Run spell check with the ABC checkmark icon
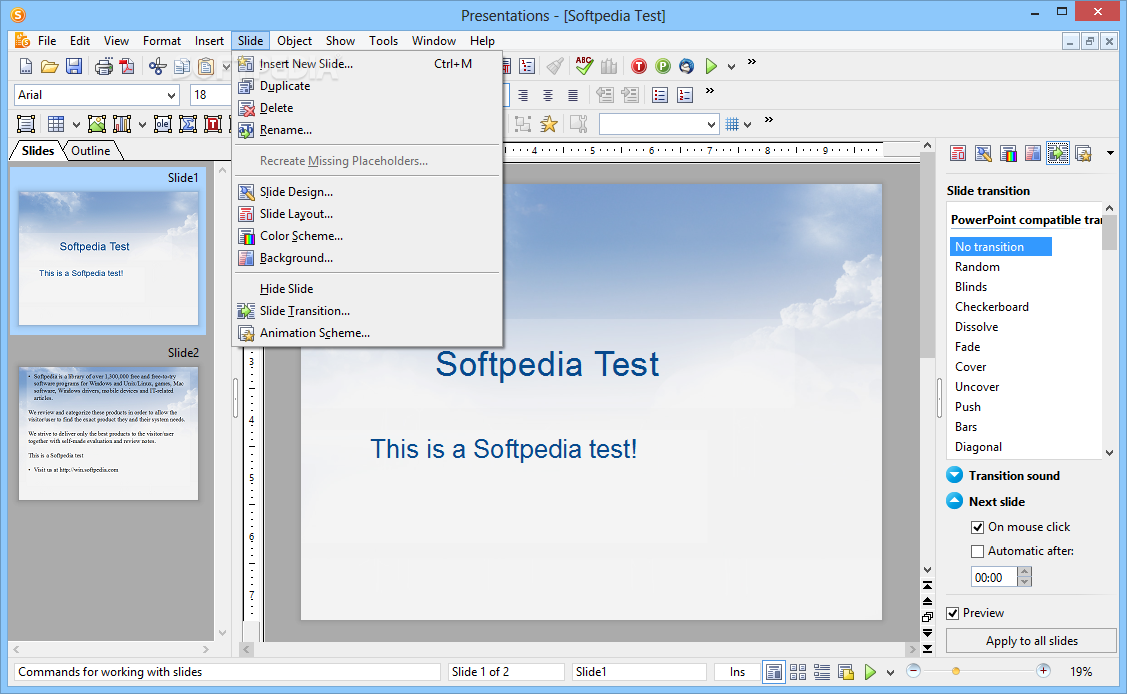This screenshot has height=694, width=1127. tap(584, 66)
